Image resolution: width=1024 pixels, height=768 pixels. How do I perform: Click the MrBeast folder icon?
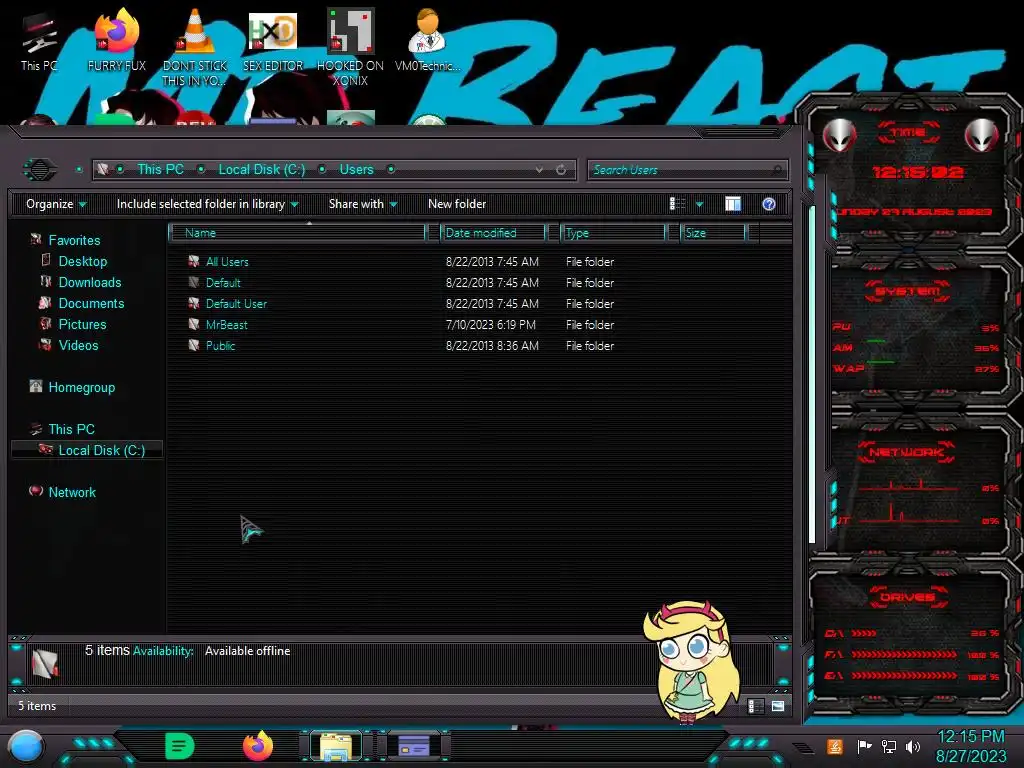point(194,324)
